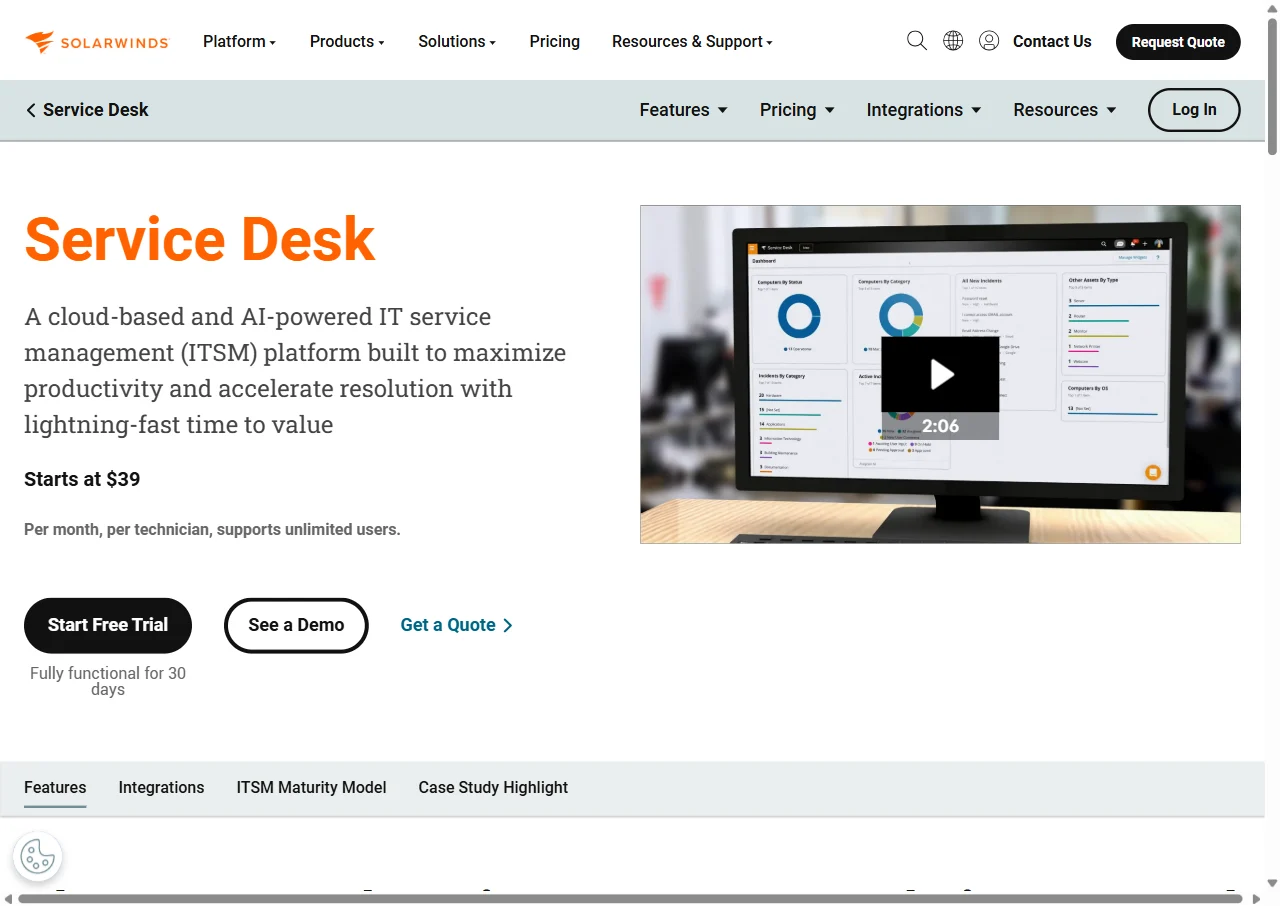Click "Fully functional for 30 days" text
Viewport: 1280px width, 906px height.
click(x=108, y=681)
